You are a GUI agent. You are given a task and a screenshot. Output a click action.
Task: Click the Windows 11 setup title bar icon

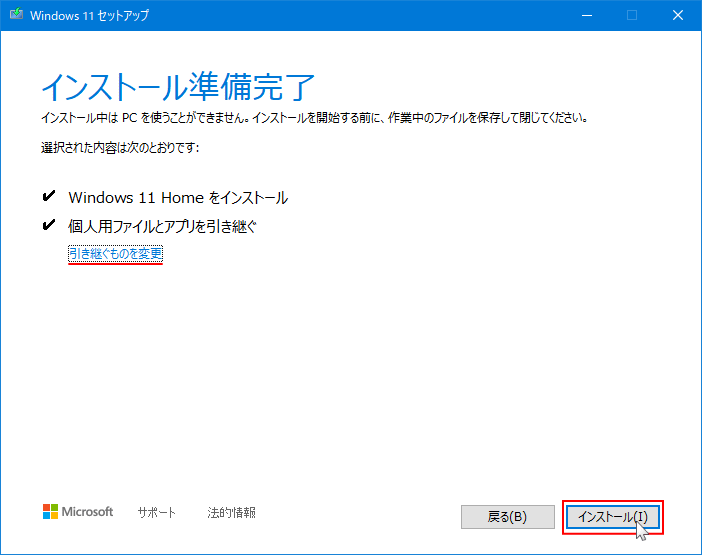pyautogui.click(x=17, y=14)
